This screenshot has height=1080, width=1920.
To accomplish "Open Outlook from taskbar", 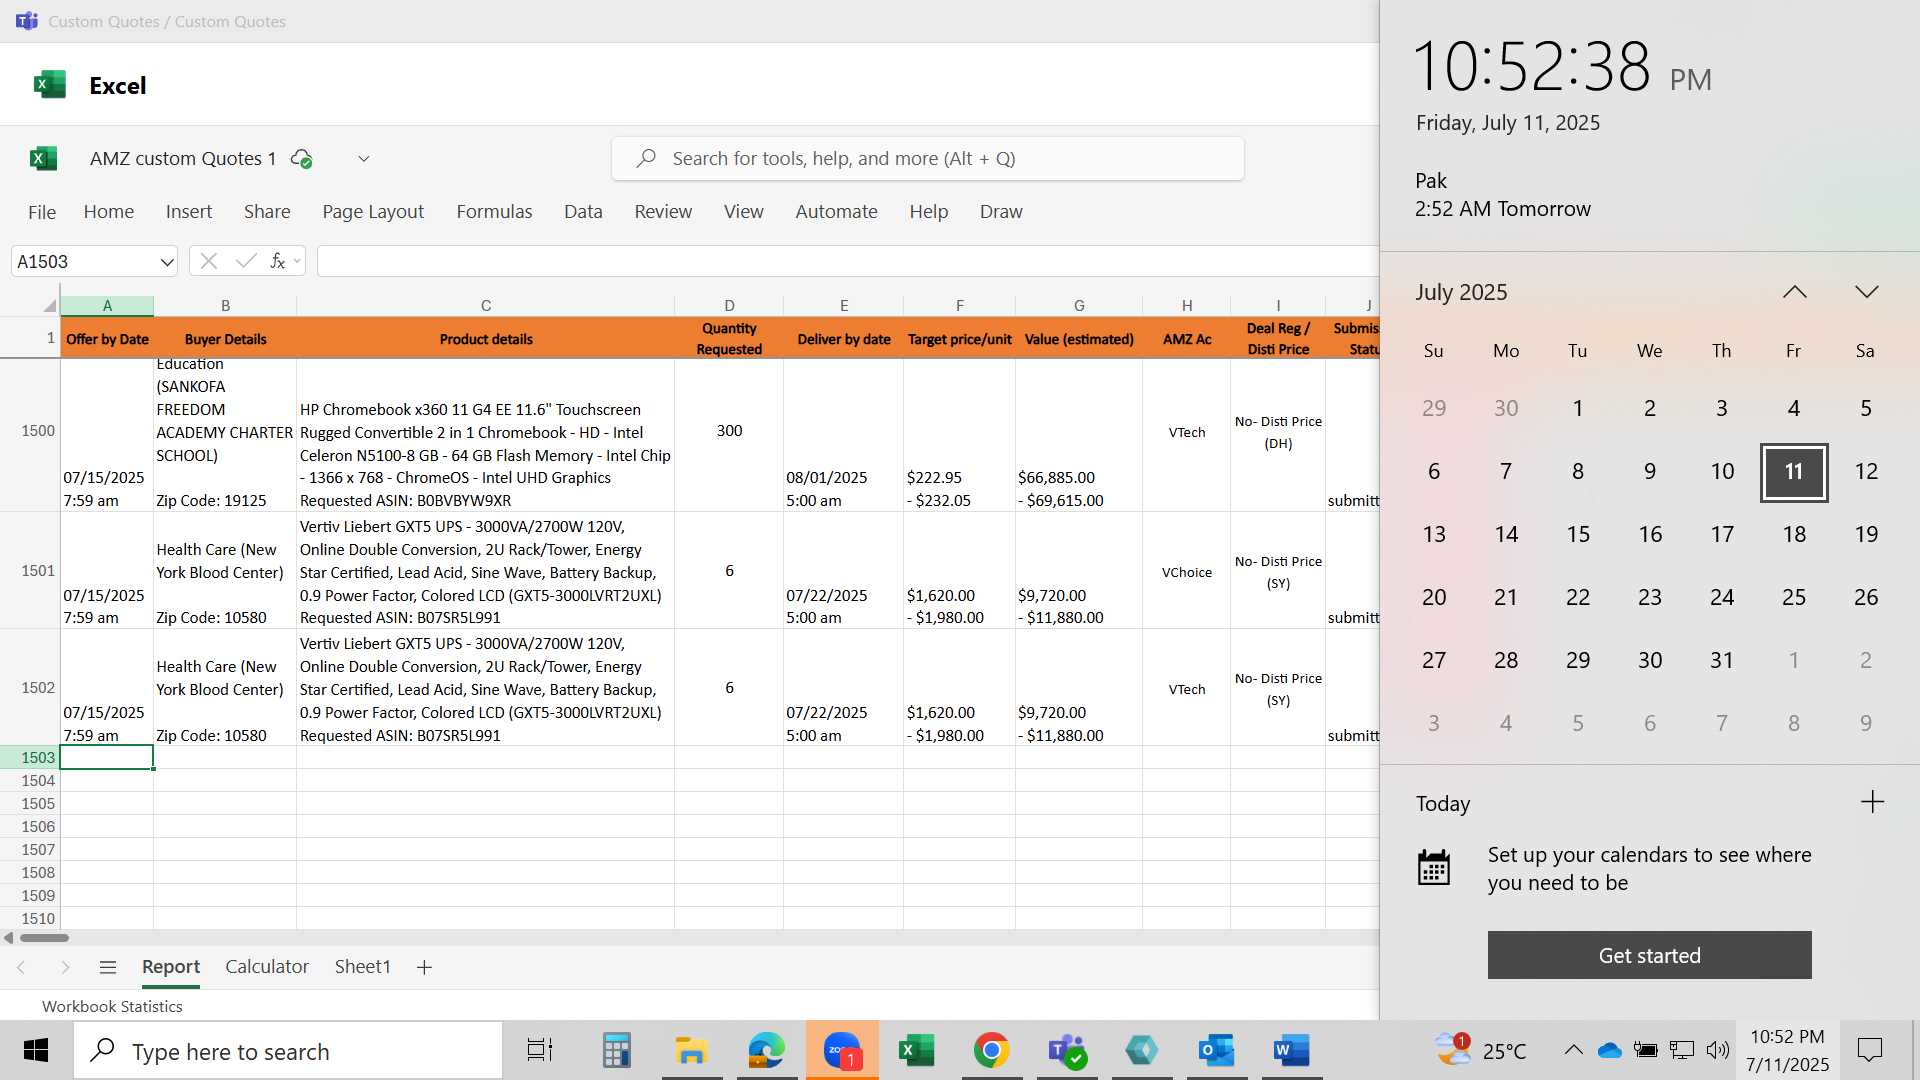I will tap(1217, 1050).
